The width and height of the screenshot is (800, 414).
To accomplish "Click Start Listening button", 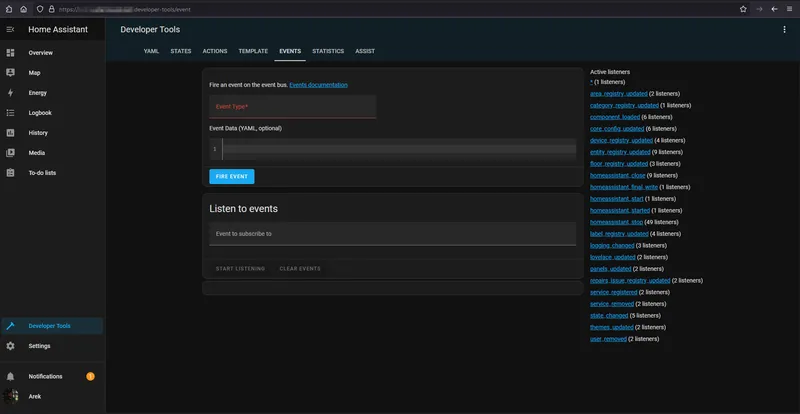I will [240, 269].
